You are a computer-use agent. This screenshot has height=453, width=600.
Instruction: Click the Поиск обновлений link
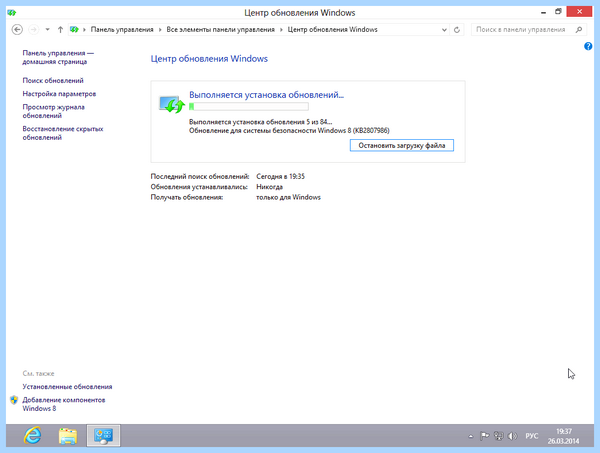(53, 80)
